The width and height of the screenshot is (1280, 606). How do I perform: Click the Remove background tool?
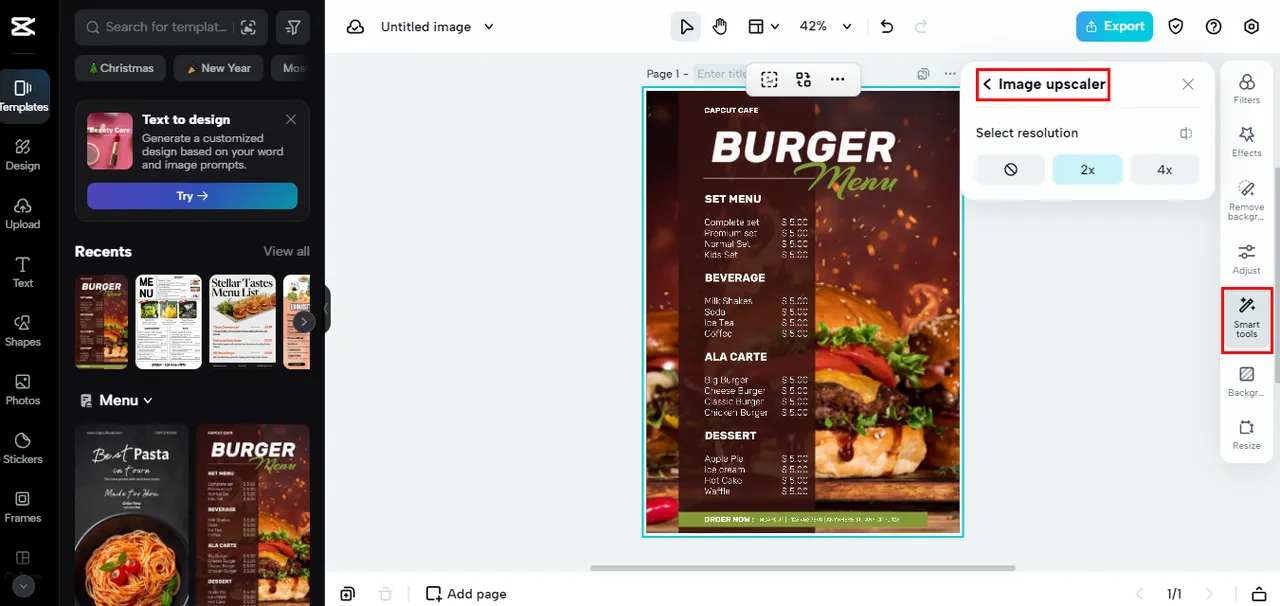pos(1246,200)
